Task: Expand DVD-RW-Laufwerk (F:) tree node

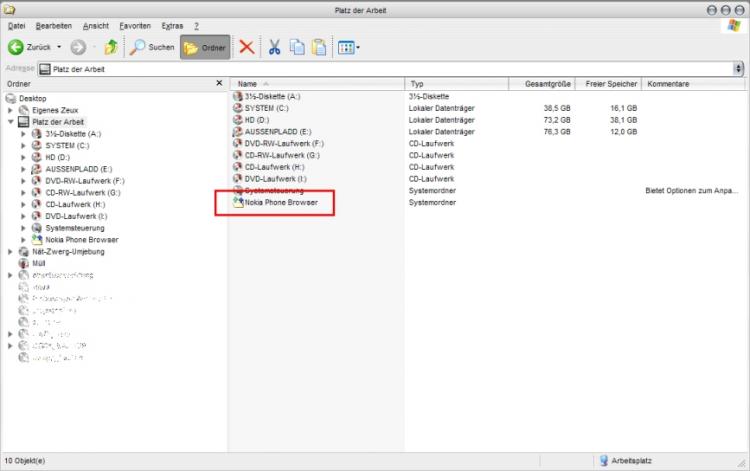Action: coord(23,181)
